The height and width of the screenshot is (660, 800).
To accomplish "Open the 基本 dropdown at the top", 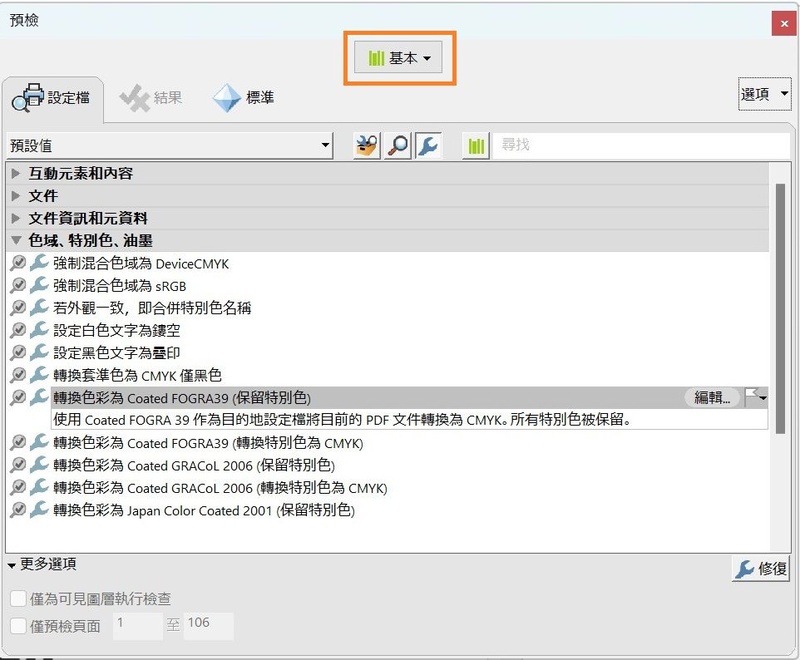I will pyautogui.click(x=398, y=58).
